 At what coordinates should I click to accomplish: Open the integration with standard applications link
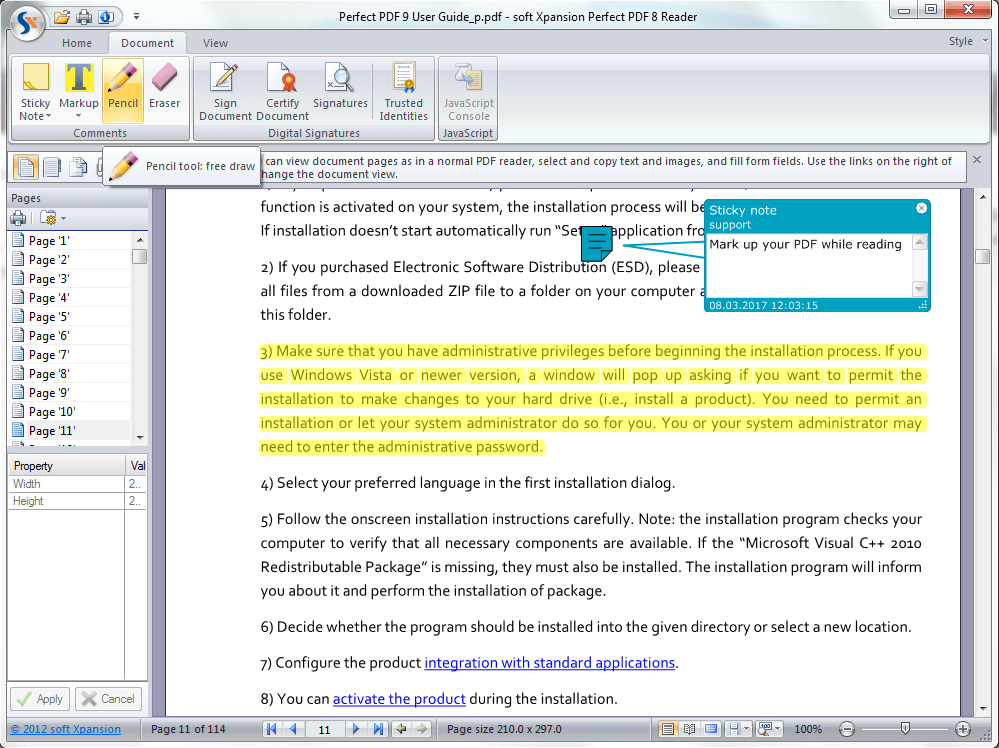coord(549,663)
